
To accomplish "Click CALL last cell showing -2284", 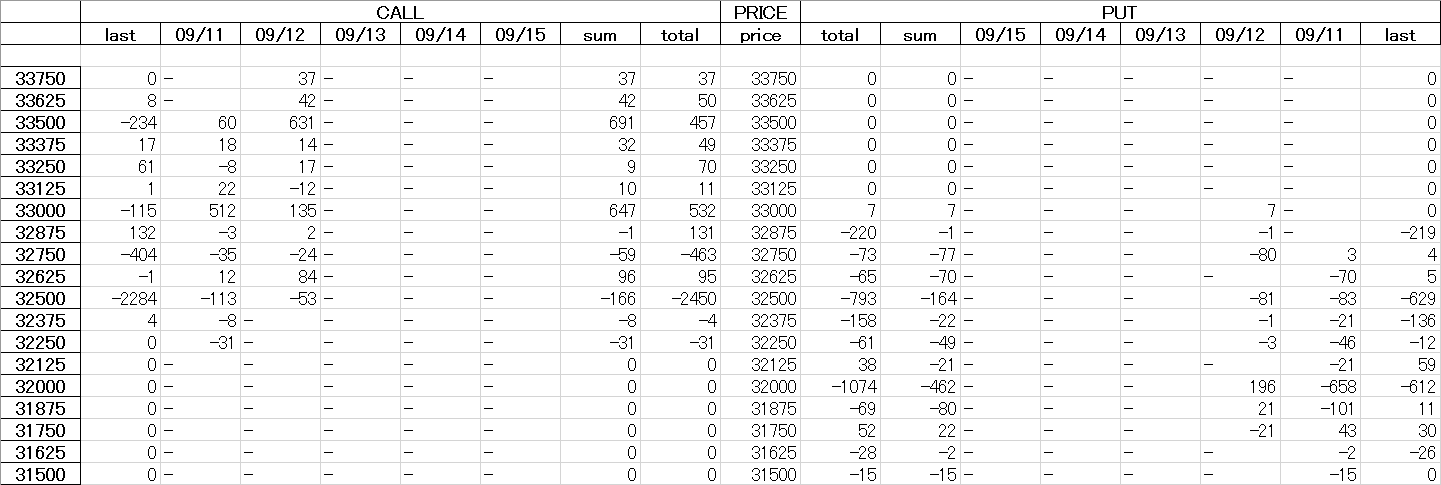I will click(x=120, y=298).
